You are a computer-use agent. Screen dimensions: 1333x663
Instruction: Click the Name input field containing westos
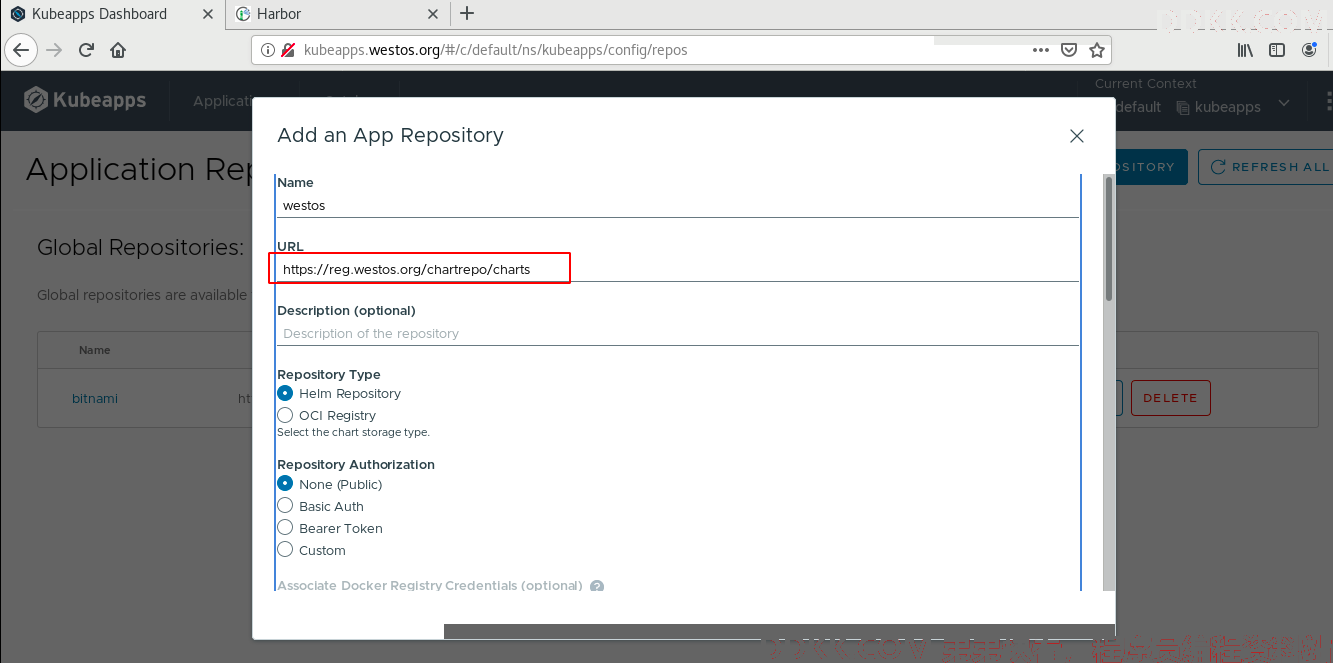click(x=678, y=205)
